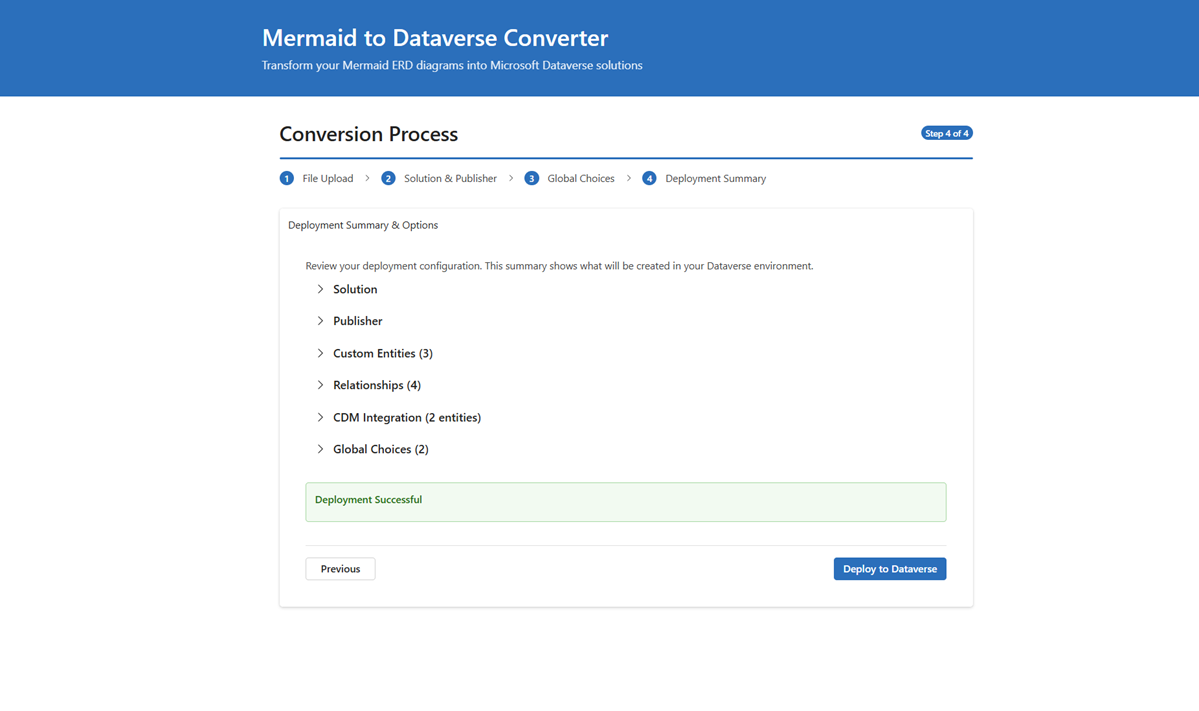Select the Global Choices step label
Screen dimensions: 1199x711
point(580,177)
